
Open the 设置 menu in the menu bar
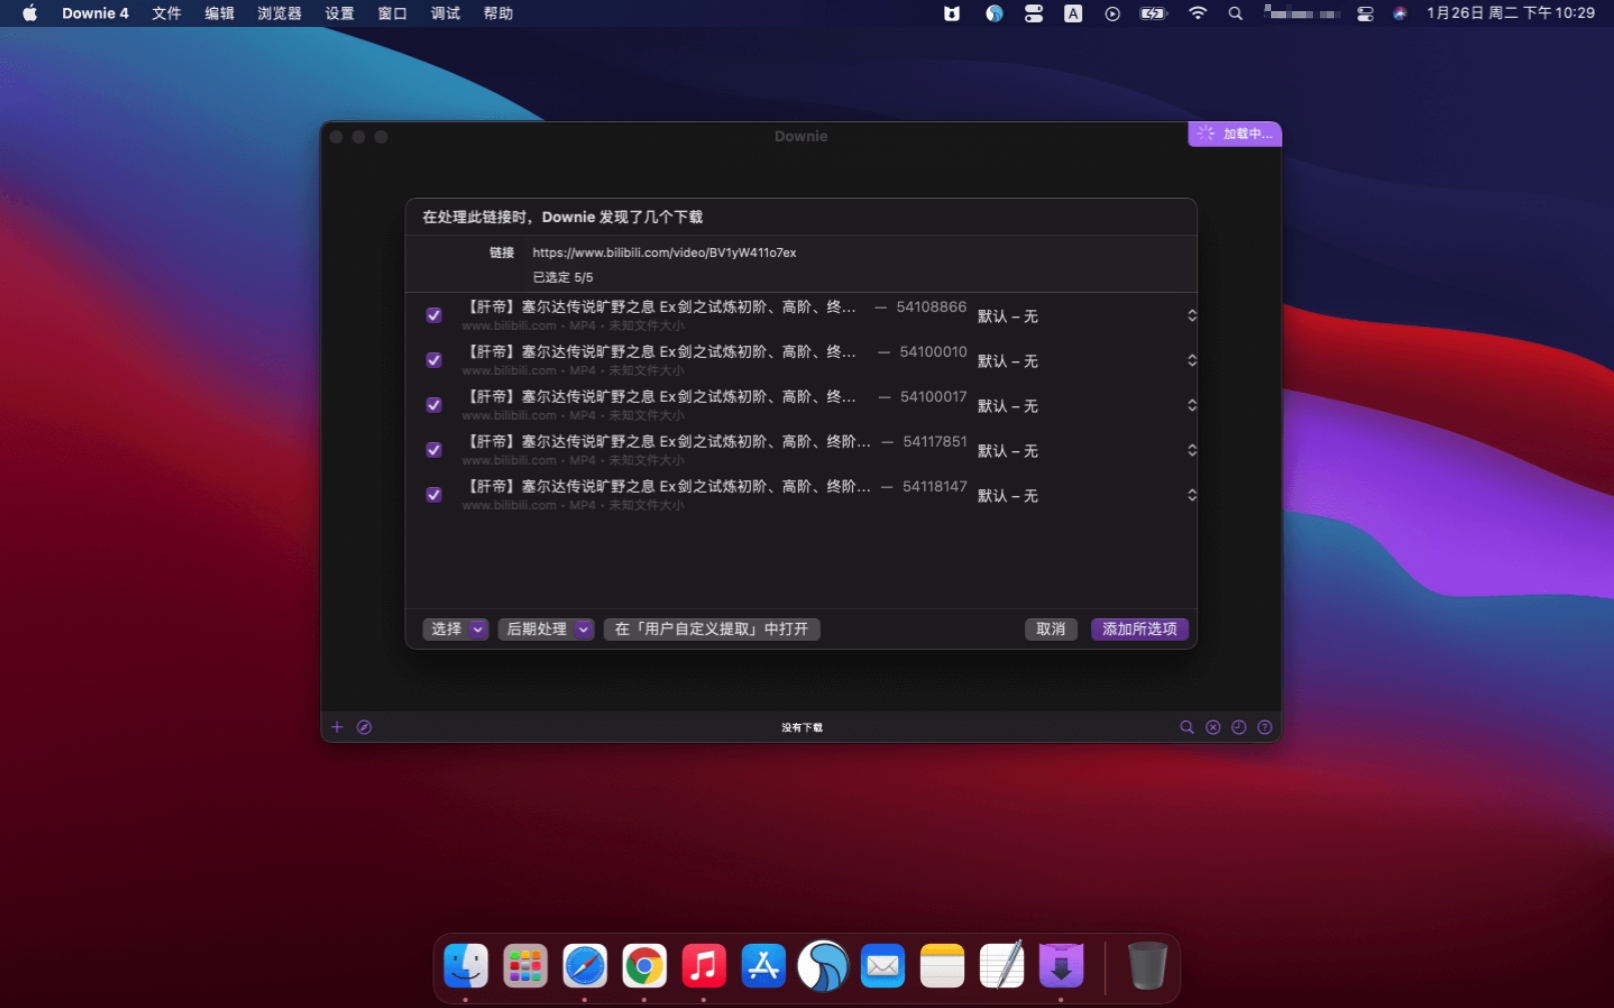339,14
